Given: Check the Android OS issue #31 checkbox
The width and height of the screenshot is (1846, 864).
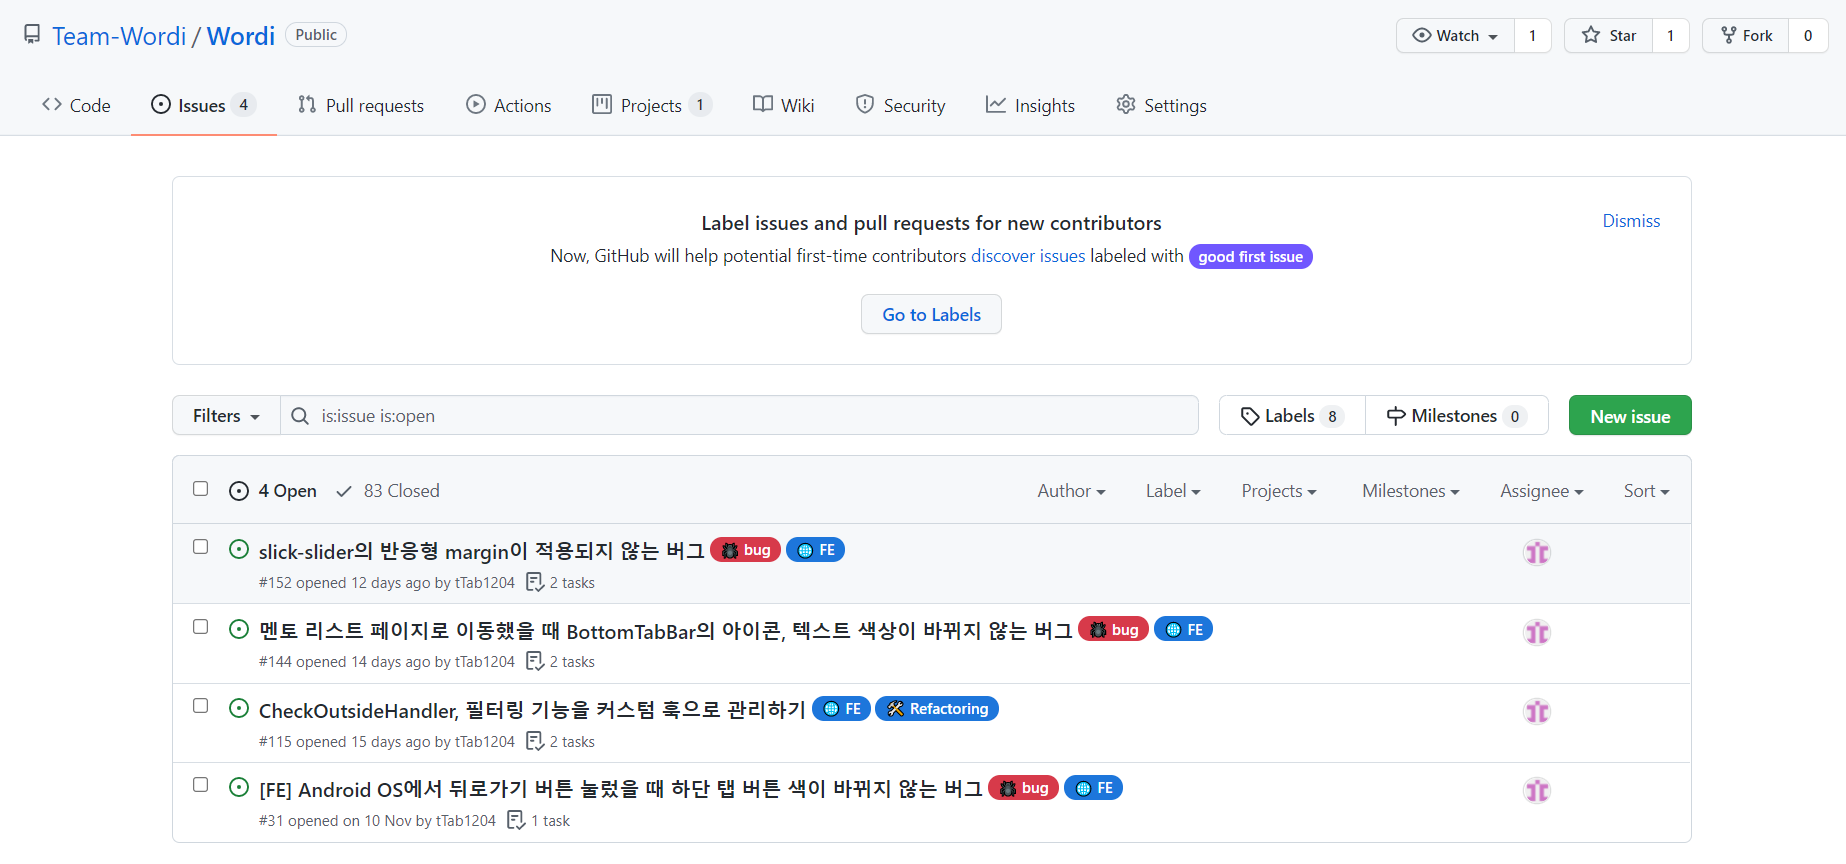Looking at the screenshot, I should (x=201, y=785).
